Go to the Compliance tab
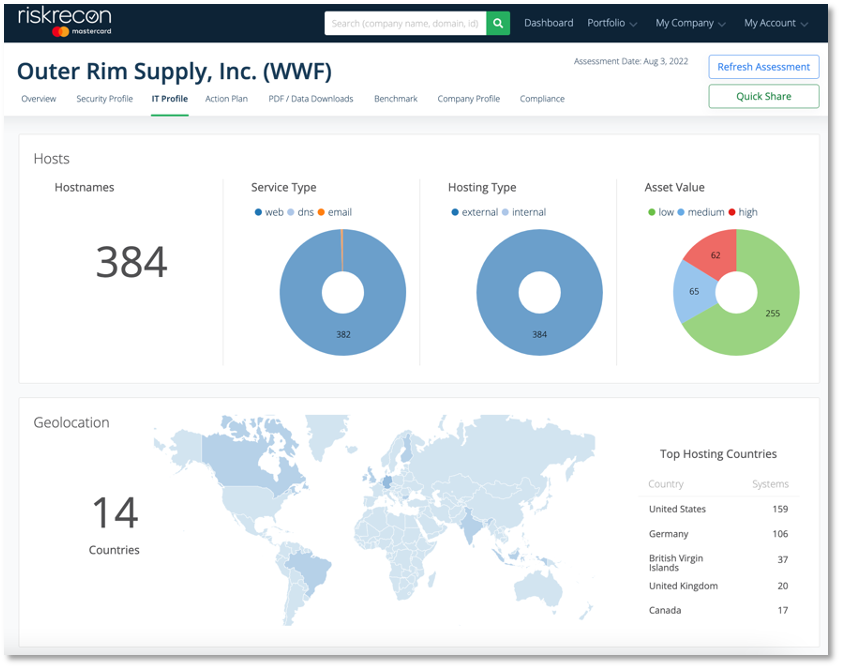 pos(542,99)
